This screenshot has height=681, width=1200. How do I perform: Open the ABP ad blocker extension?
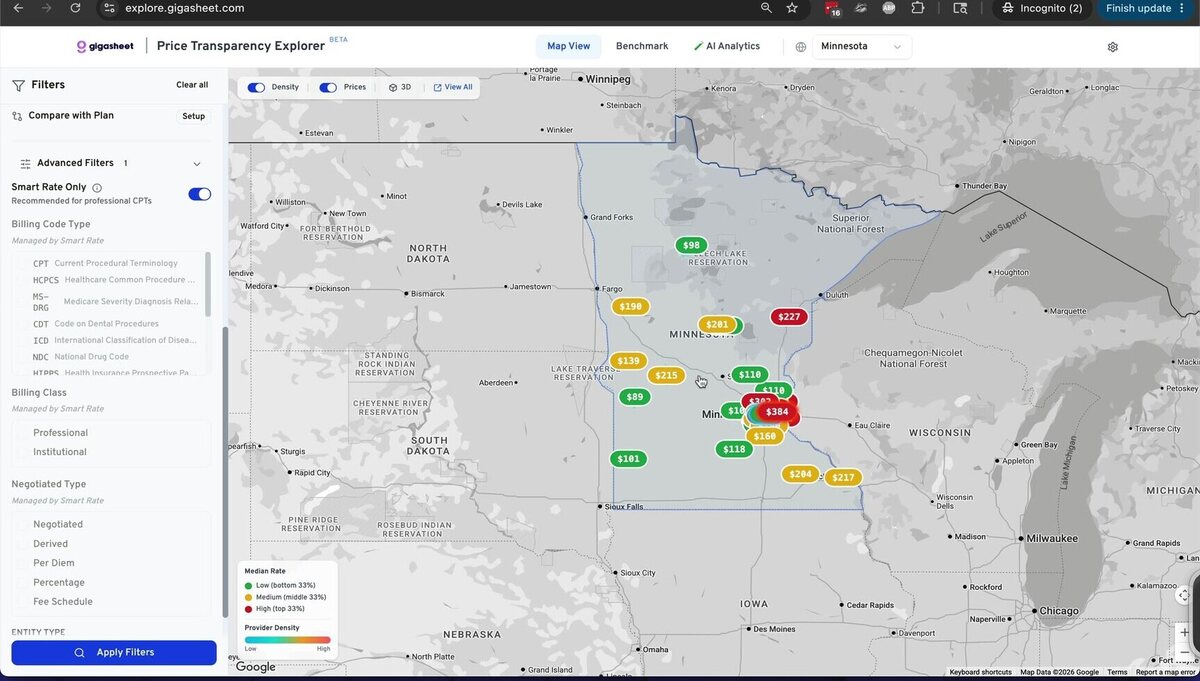[888, 8]
